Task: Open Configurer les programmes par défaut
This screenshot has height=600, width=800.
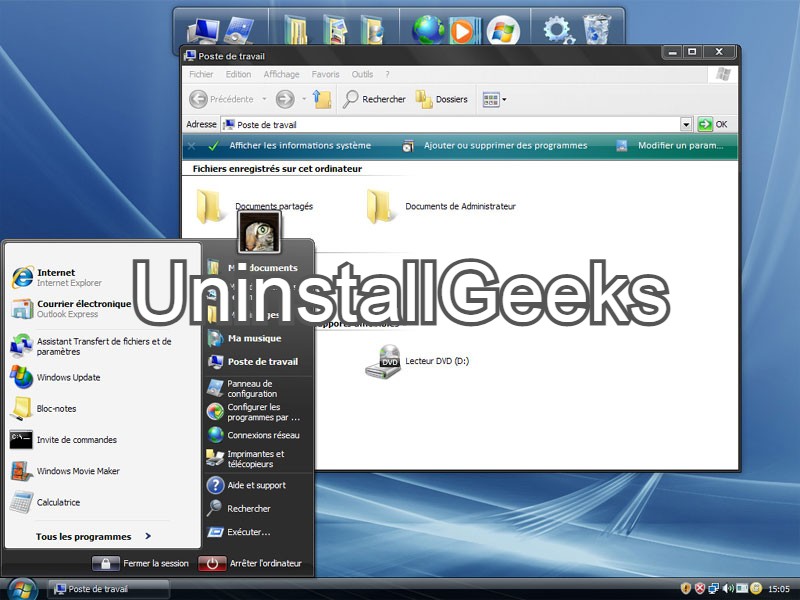Action: coord(254,412)
